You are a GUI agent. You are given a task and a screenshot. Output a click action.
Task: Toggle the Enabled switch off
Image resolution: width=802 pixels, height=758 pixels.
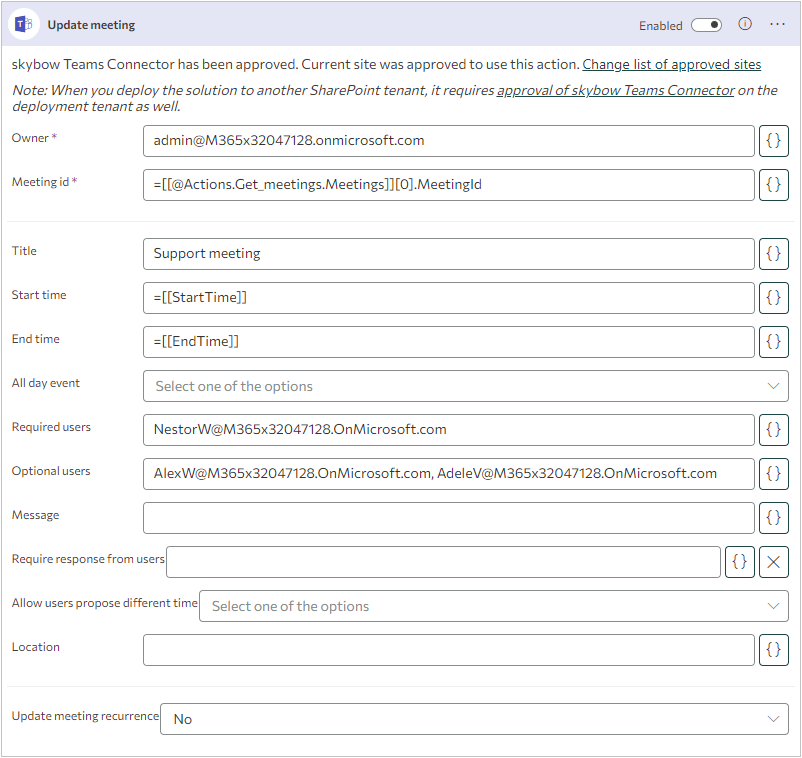(x=706, y=25)
